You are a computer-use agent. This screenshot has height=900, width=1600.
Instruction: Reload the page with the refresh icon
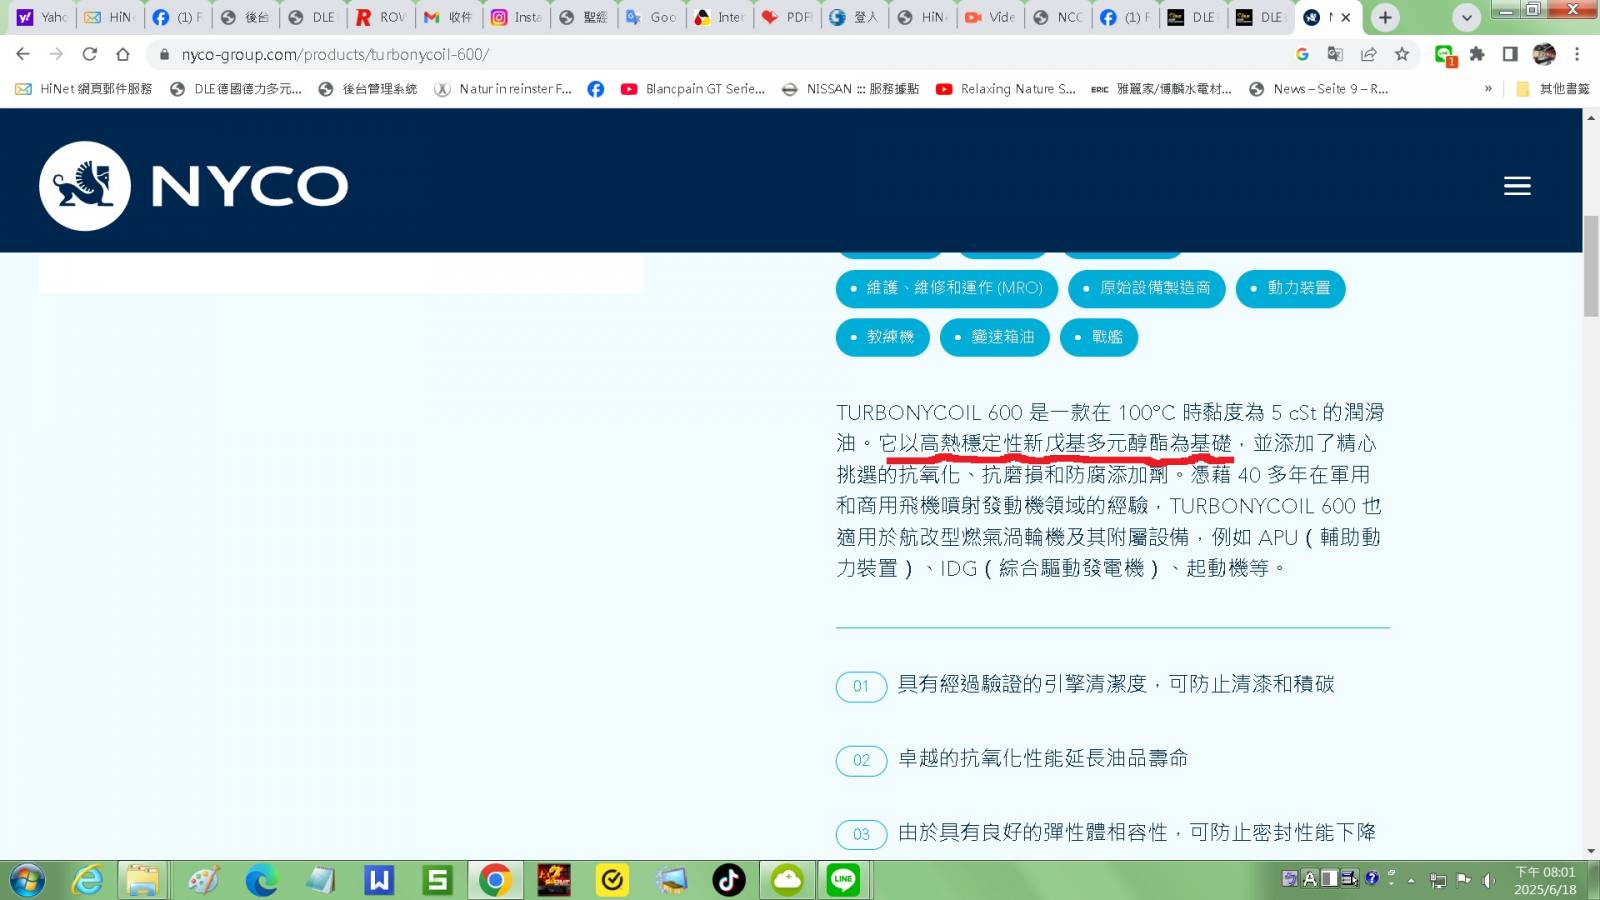click(90, 54)
